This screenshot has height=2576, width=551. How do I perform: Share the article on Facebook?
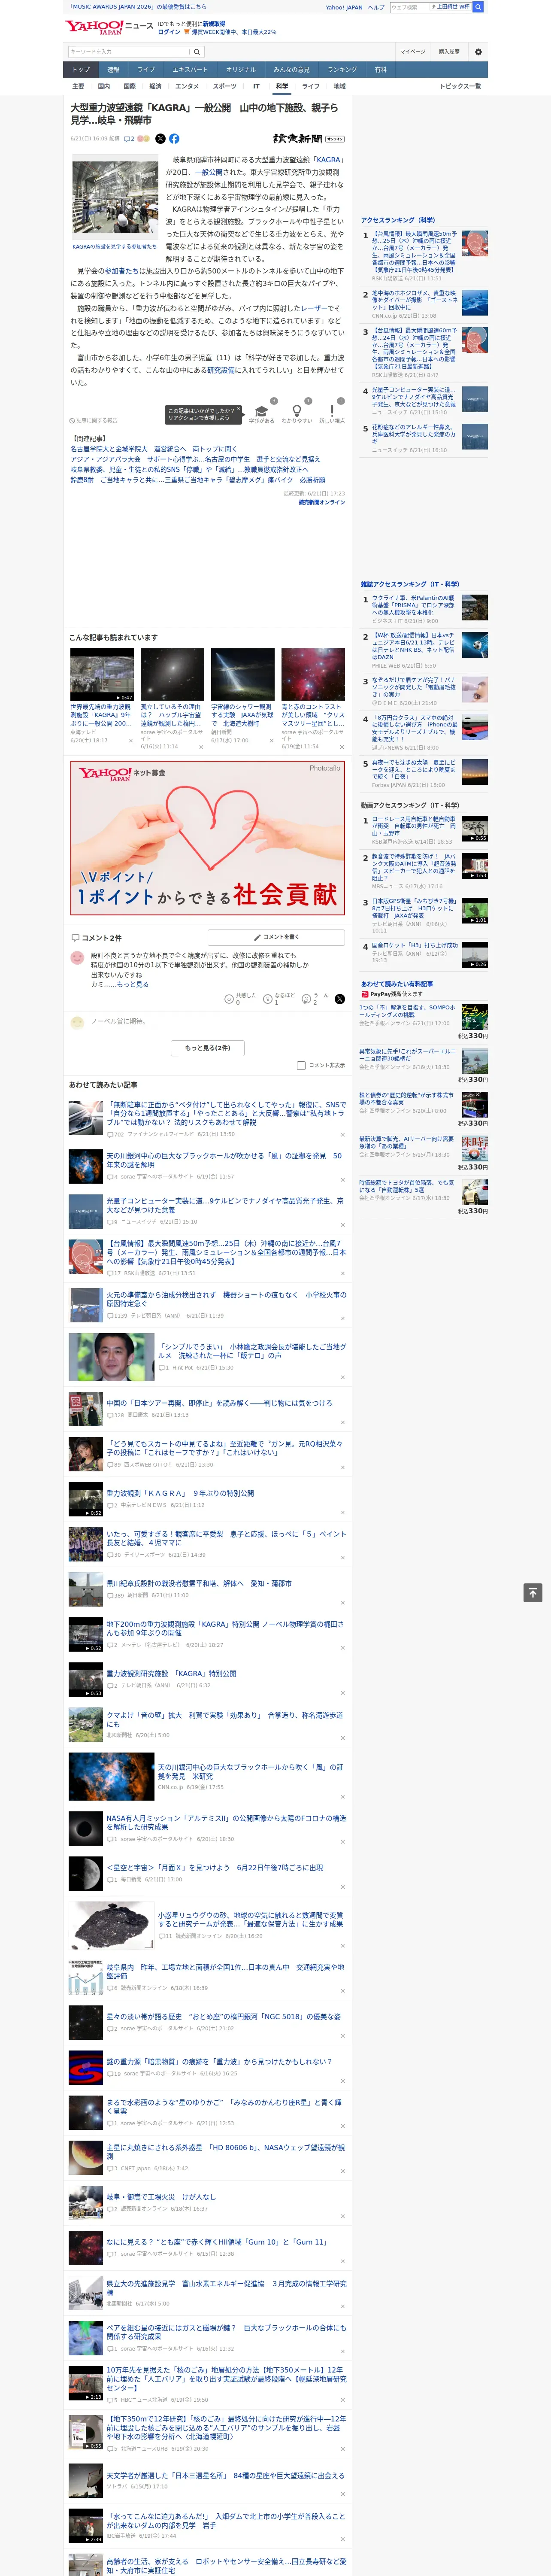(x=174, y=139)
